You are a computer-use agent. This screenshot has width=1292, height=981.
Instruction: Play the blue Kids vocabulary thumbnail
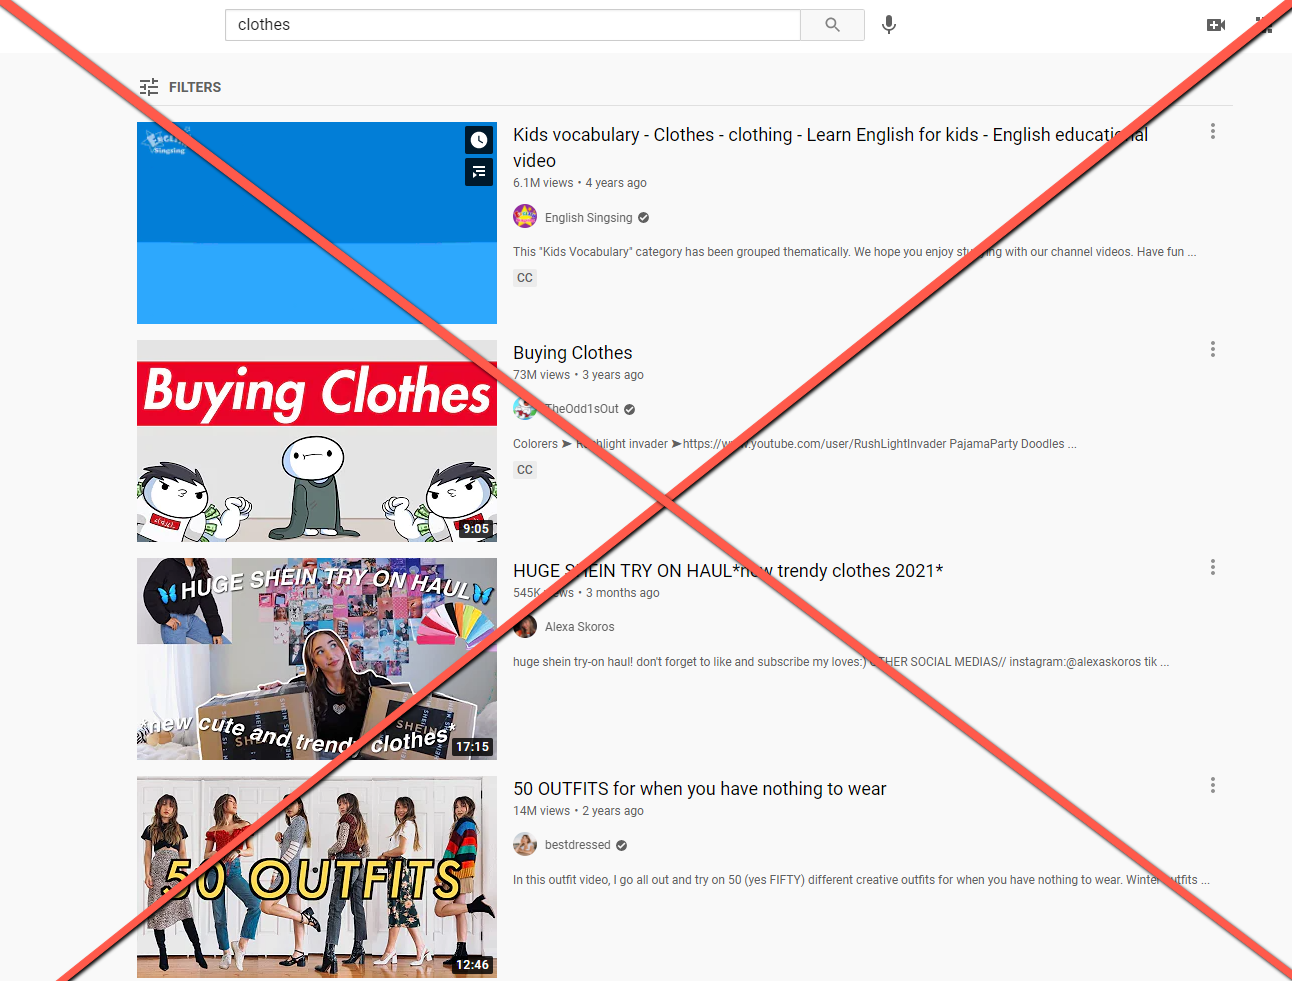[317, 223]
